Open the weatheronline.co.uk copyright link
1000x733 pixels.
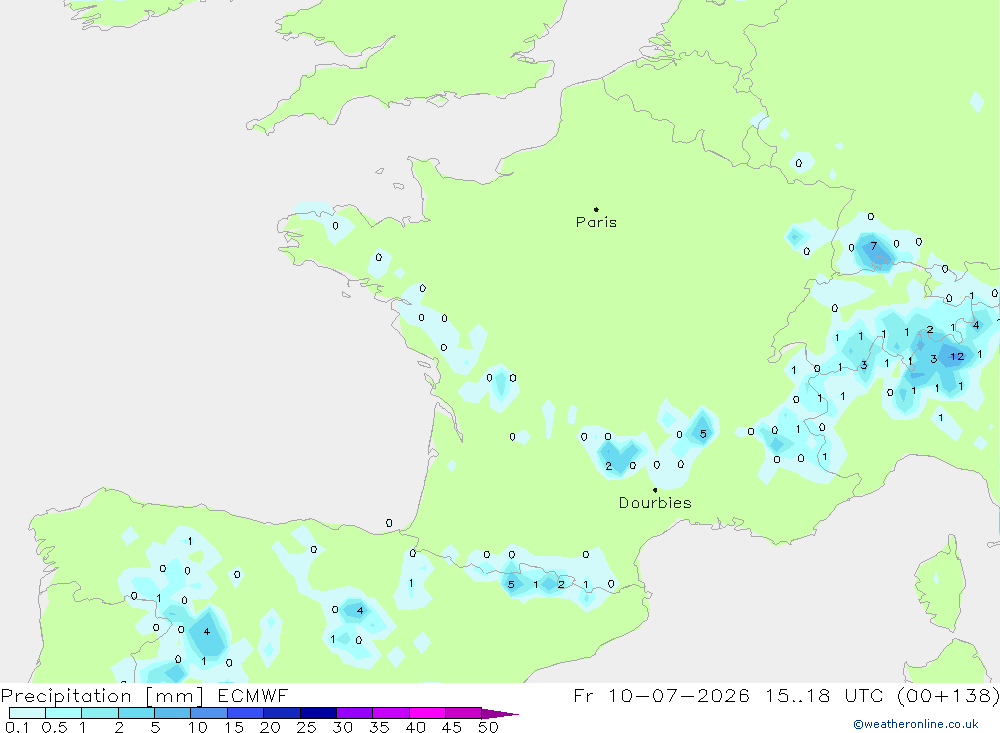[916, 724]
